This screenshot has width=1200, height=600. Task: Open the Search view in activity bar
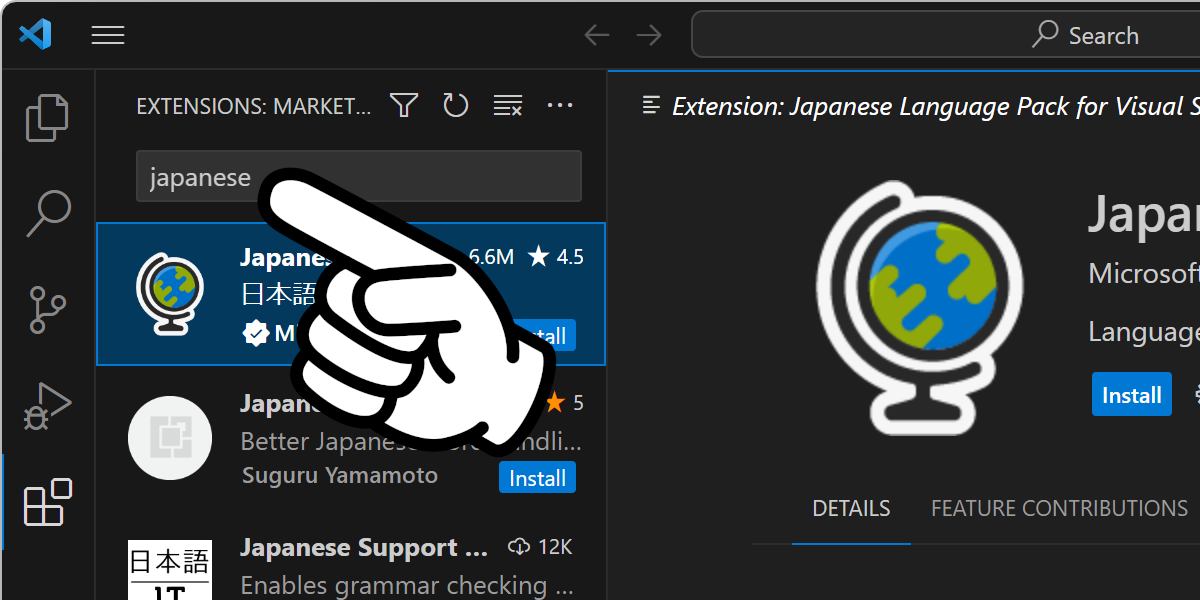[x=47, y=212]
